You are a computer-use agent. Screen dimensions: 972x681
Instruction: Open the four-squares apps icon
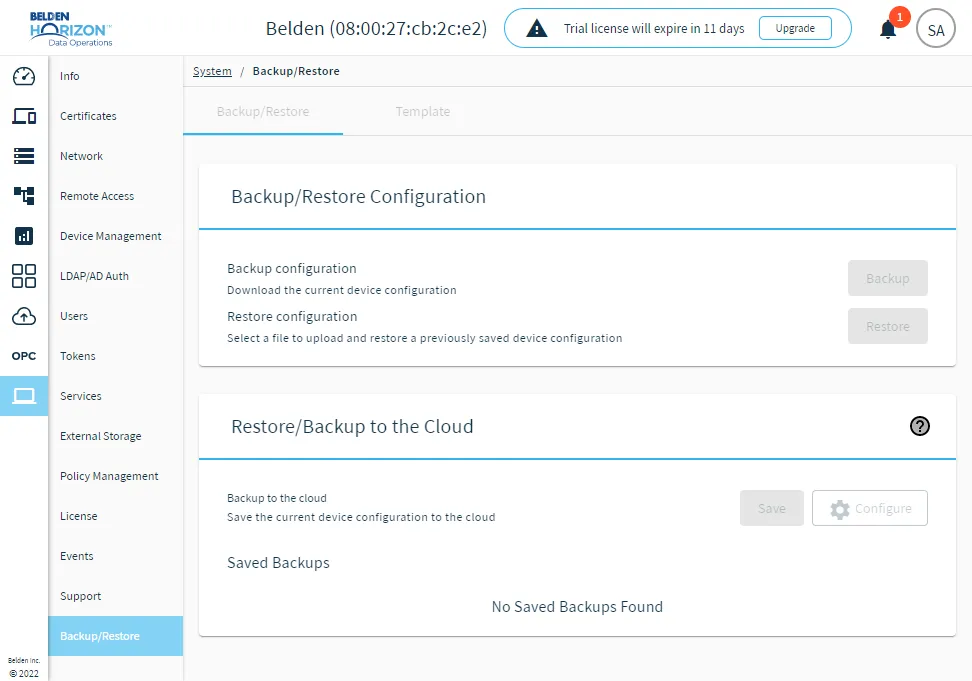tap(24, 276)
